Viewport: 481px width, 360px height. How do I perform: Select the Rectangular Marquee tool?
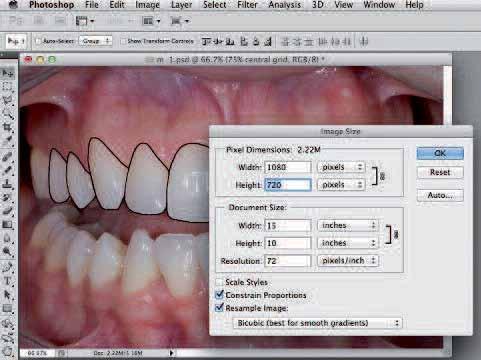coord(7,87)
